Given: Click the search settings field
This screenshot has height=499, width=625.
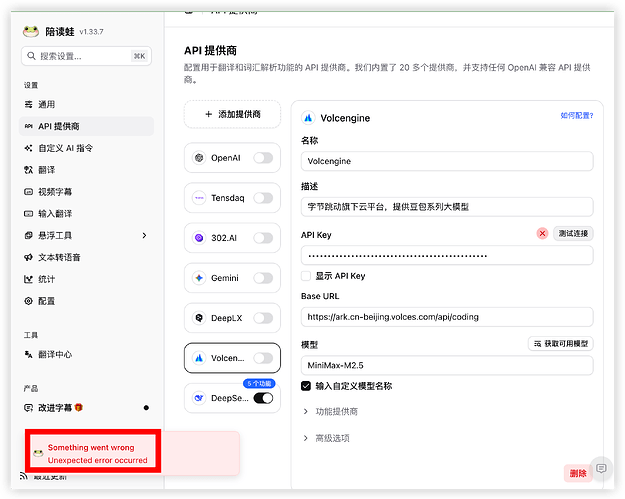Looking at the screenshot, I should [86, 56].
